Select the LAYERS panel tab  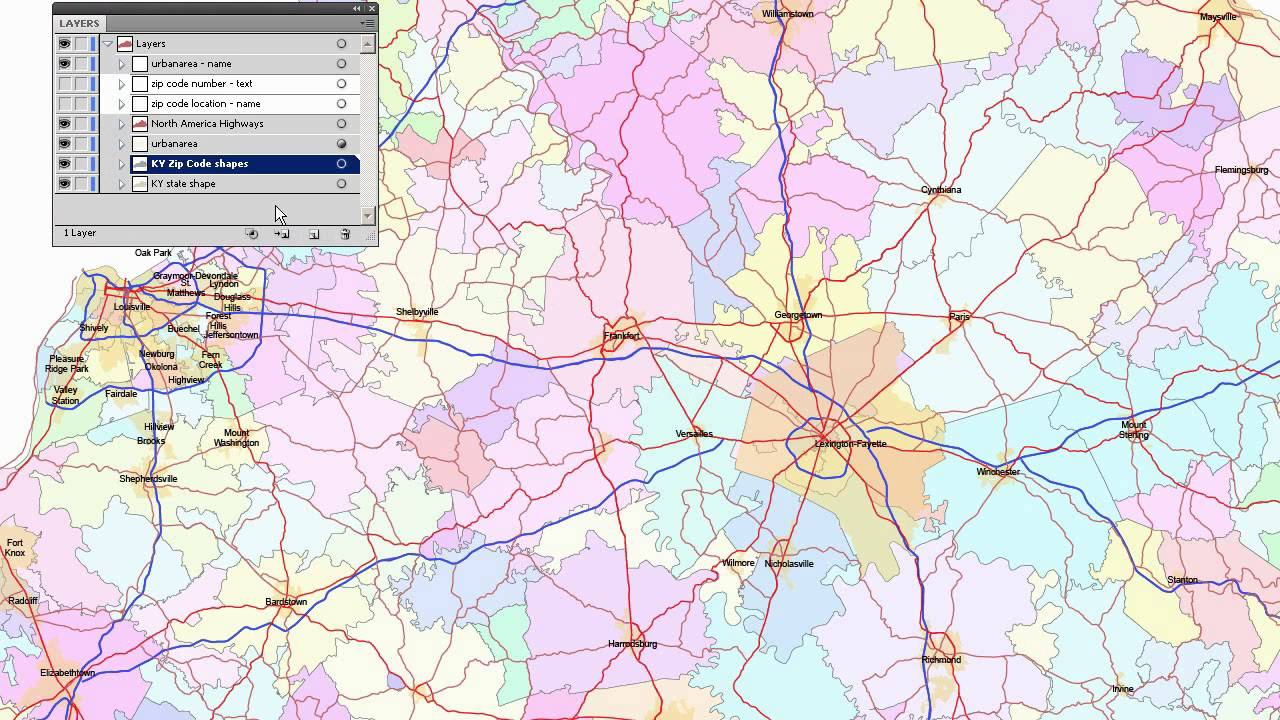[x=79, y=23]
